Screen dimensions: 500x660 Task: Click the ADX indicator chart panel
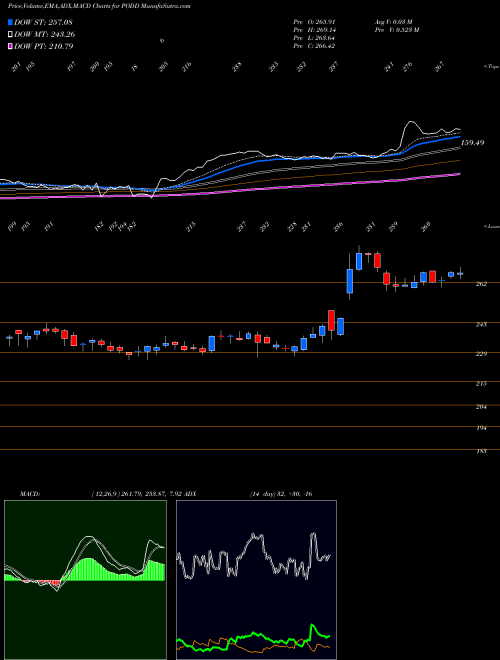coord(256,580)
